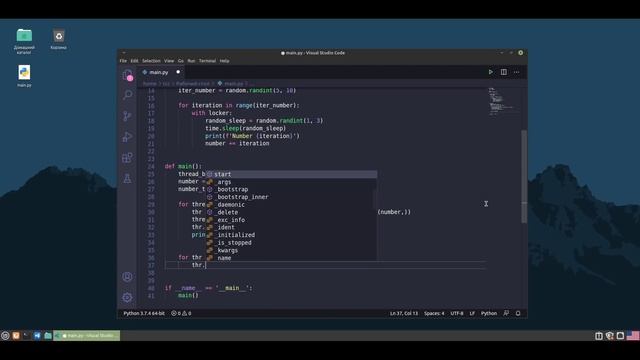Run Python file with play button
This screenshot has height=360, width=640.
click(x=491, y=72)
